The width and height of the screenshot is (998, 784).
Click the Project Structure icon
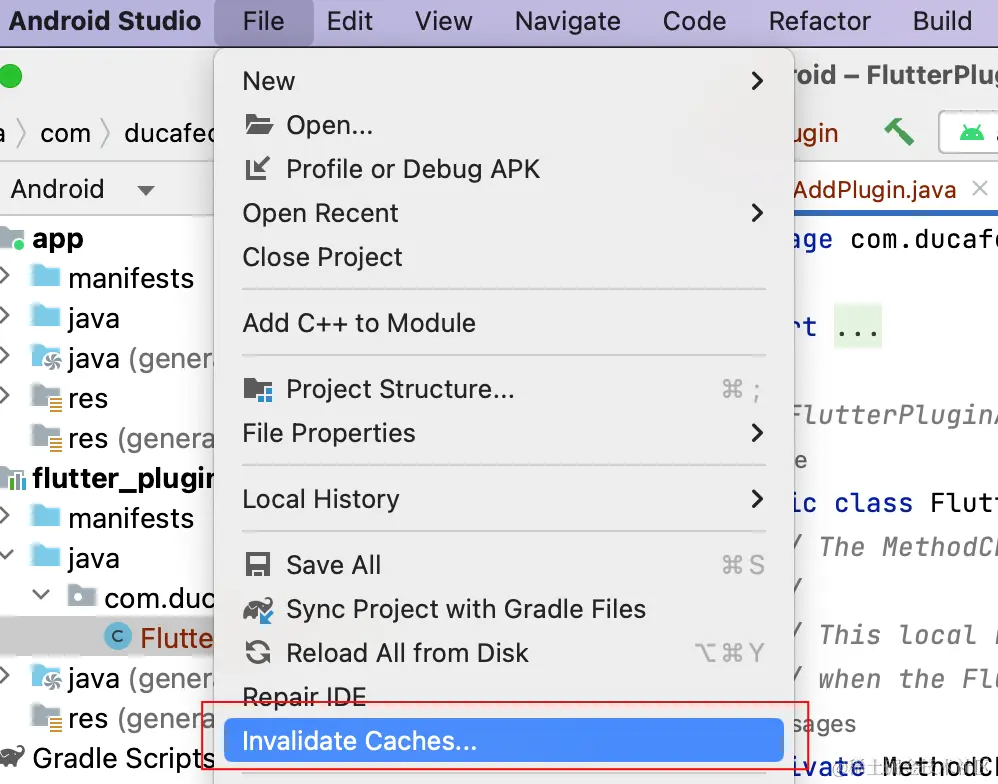point(259,389)
